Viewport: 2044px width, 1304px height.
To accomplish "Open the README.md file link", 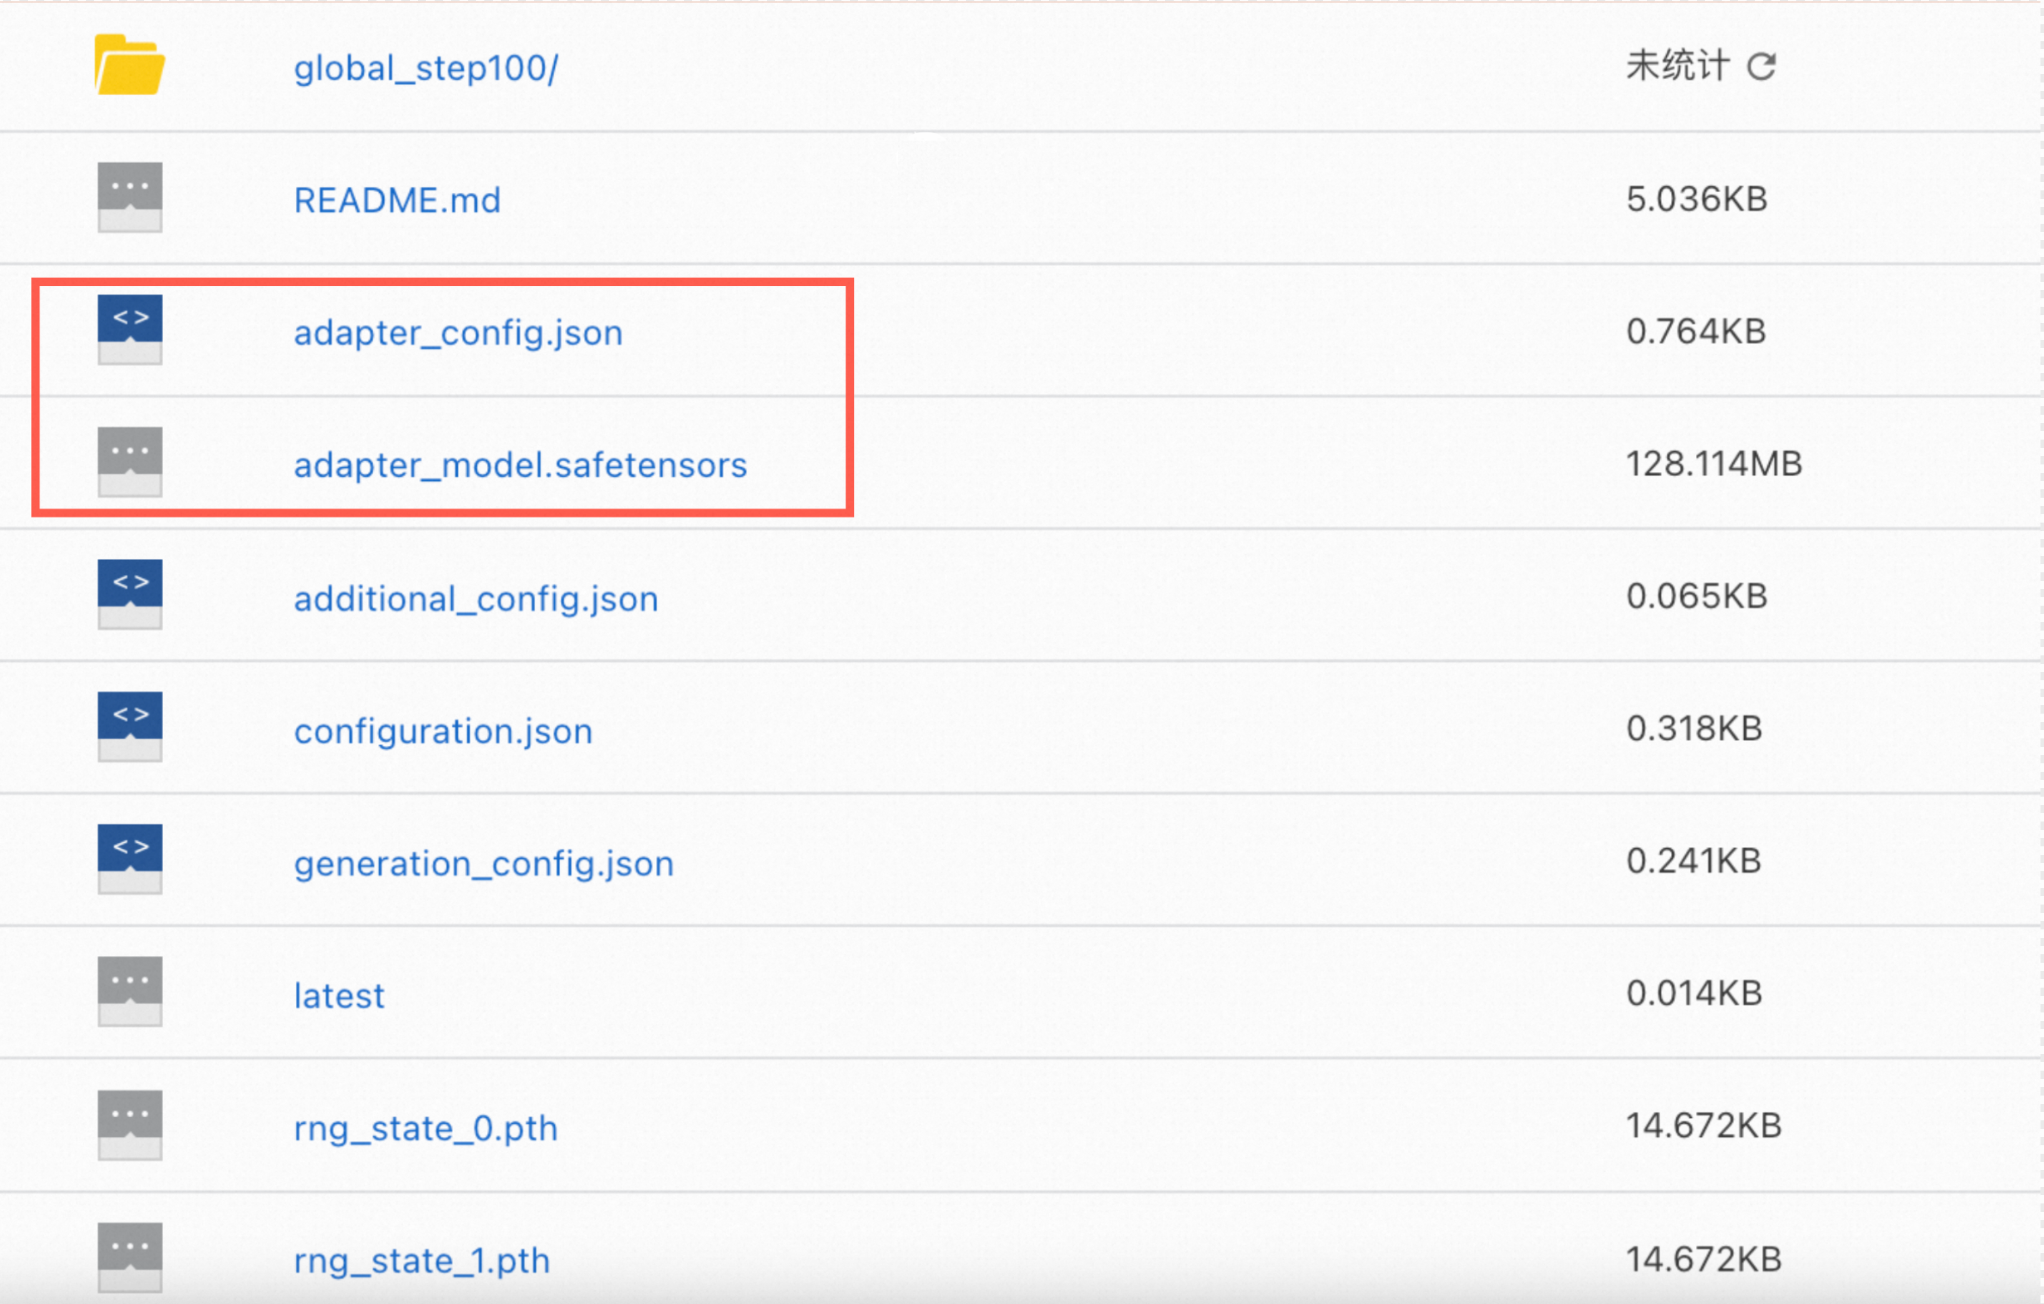I will click(397, 200).
